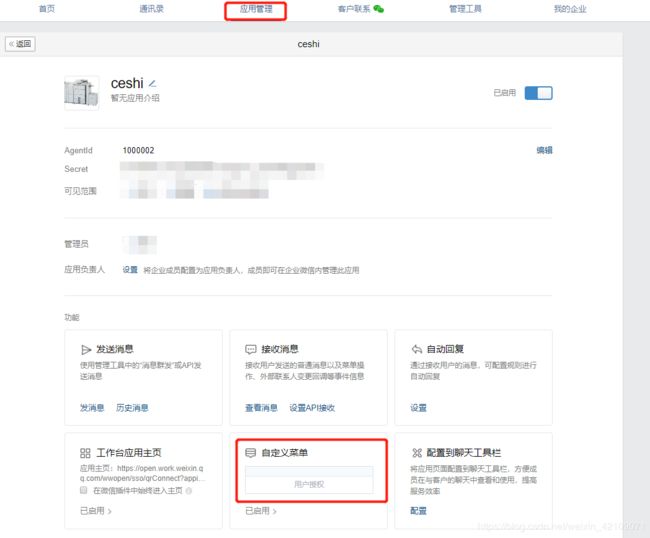Go to 管理工具 tab

click(465, 9)
